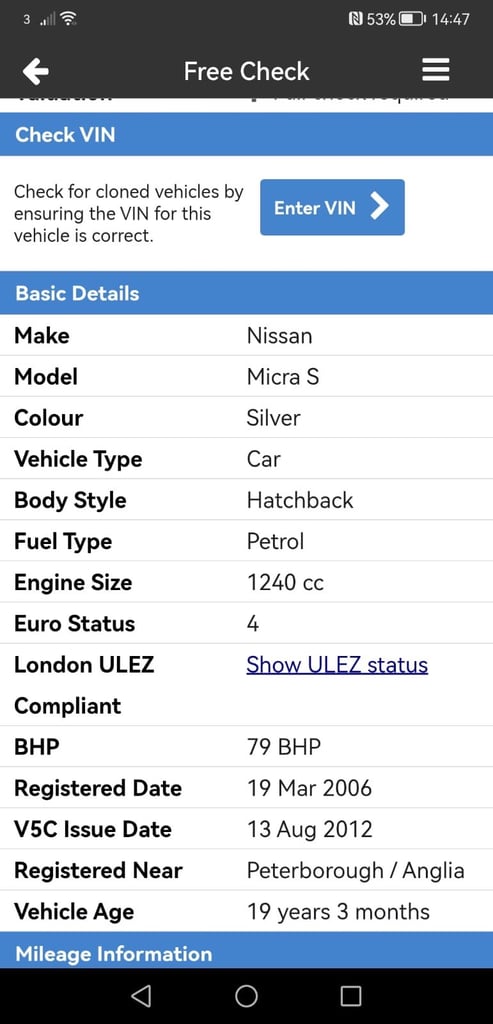
Task: Tap the Android back navigation triangle
Action: (141, 995)
